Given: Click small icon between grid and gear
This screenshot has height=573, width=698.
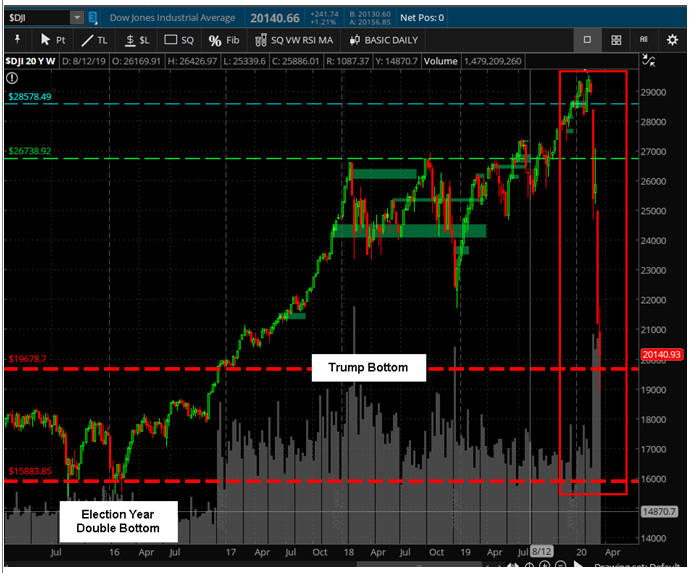Looking at the screenshot, I should tap(644, 40).
